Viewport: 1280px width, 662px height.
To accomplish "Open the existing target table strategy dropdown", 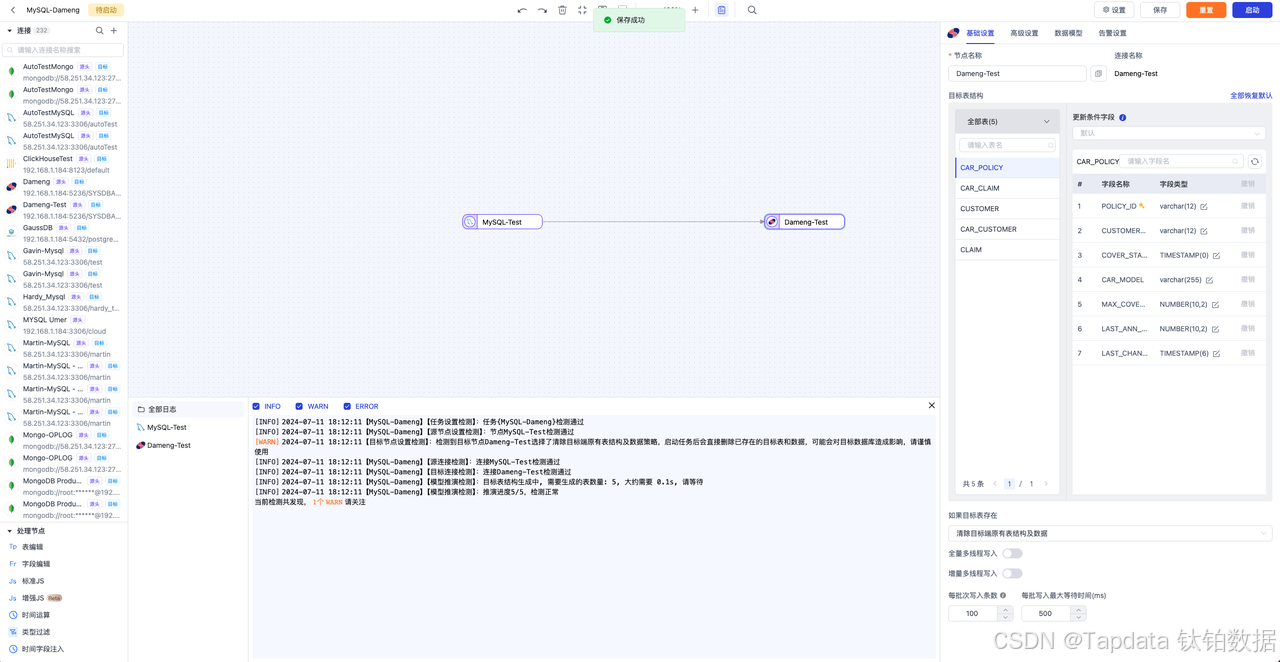I will click(x=1110, y=534).
